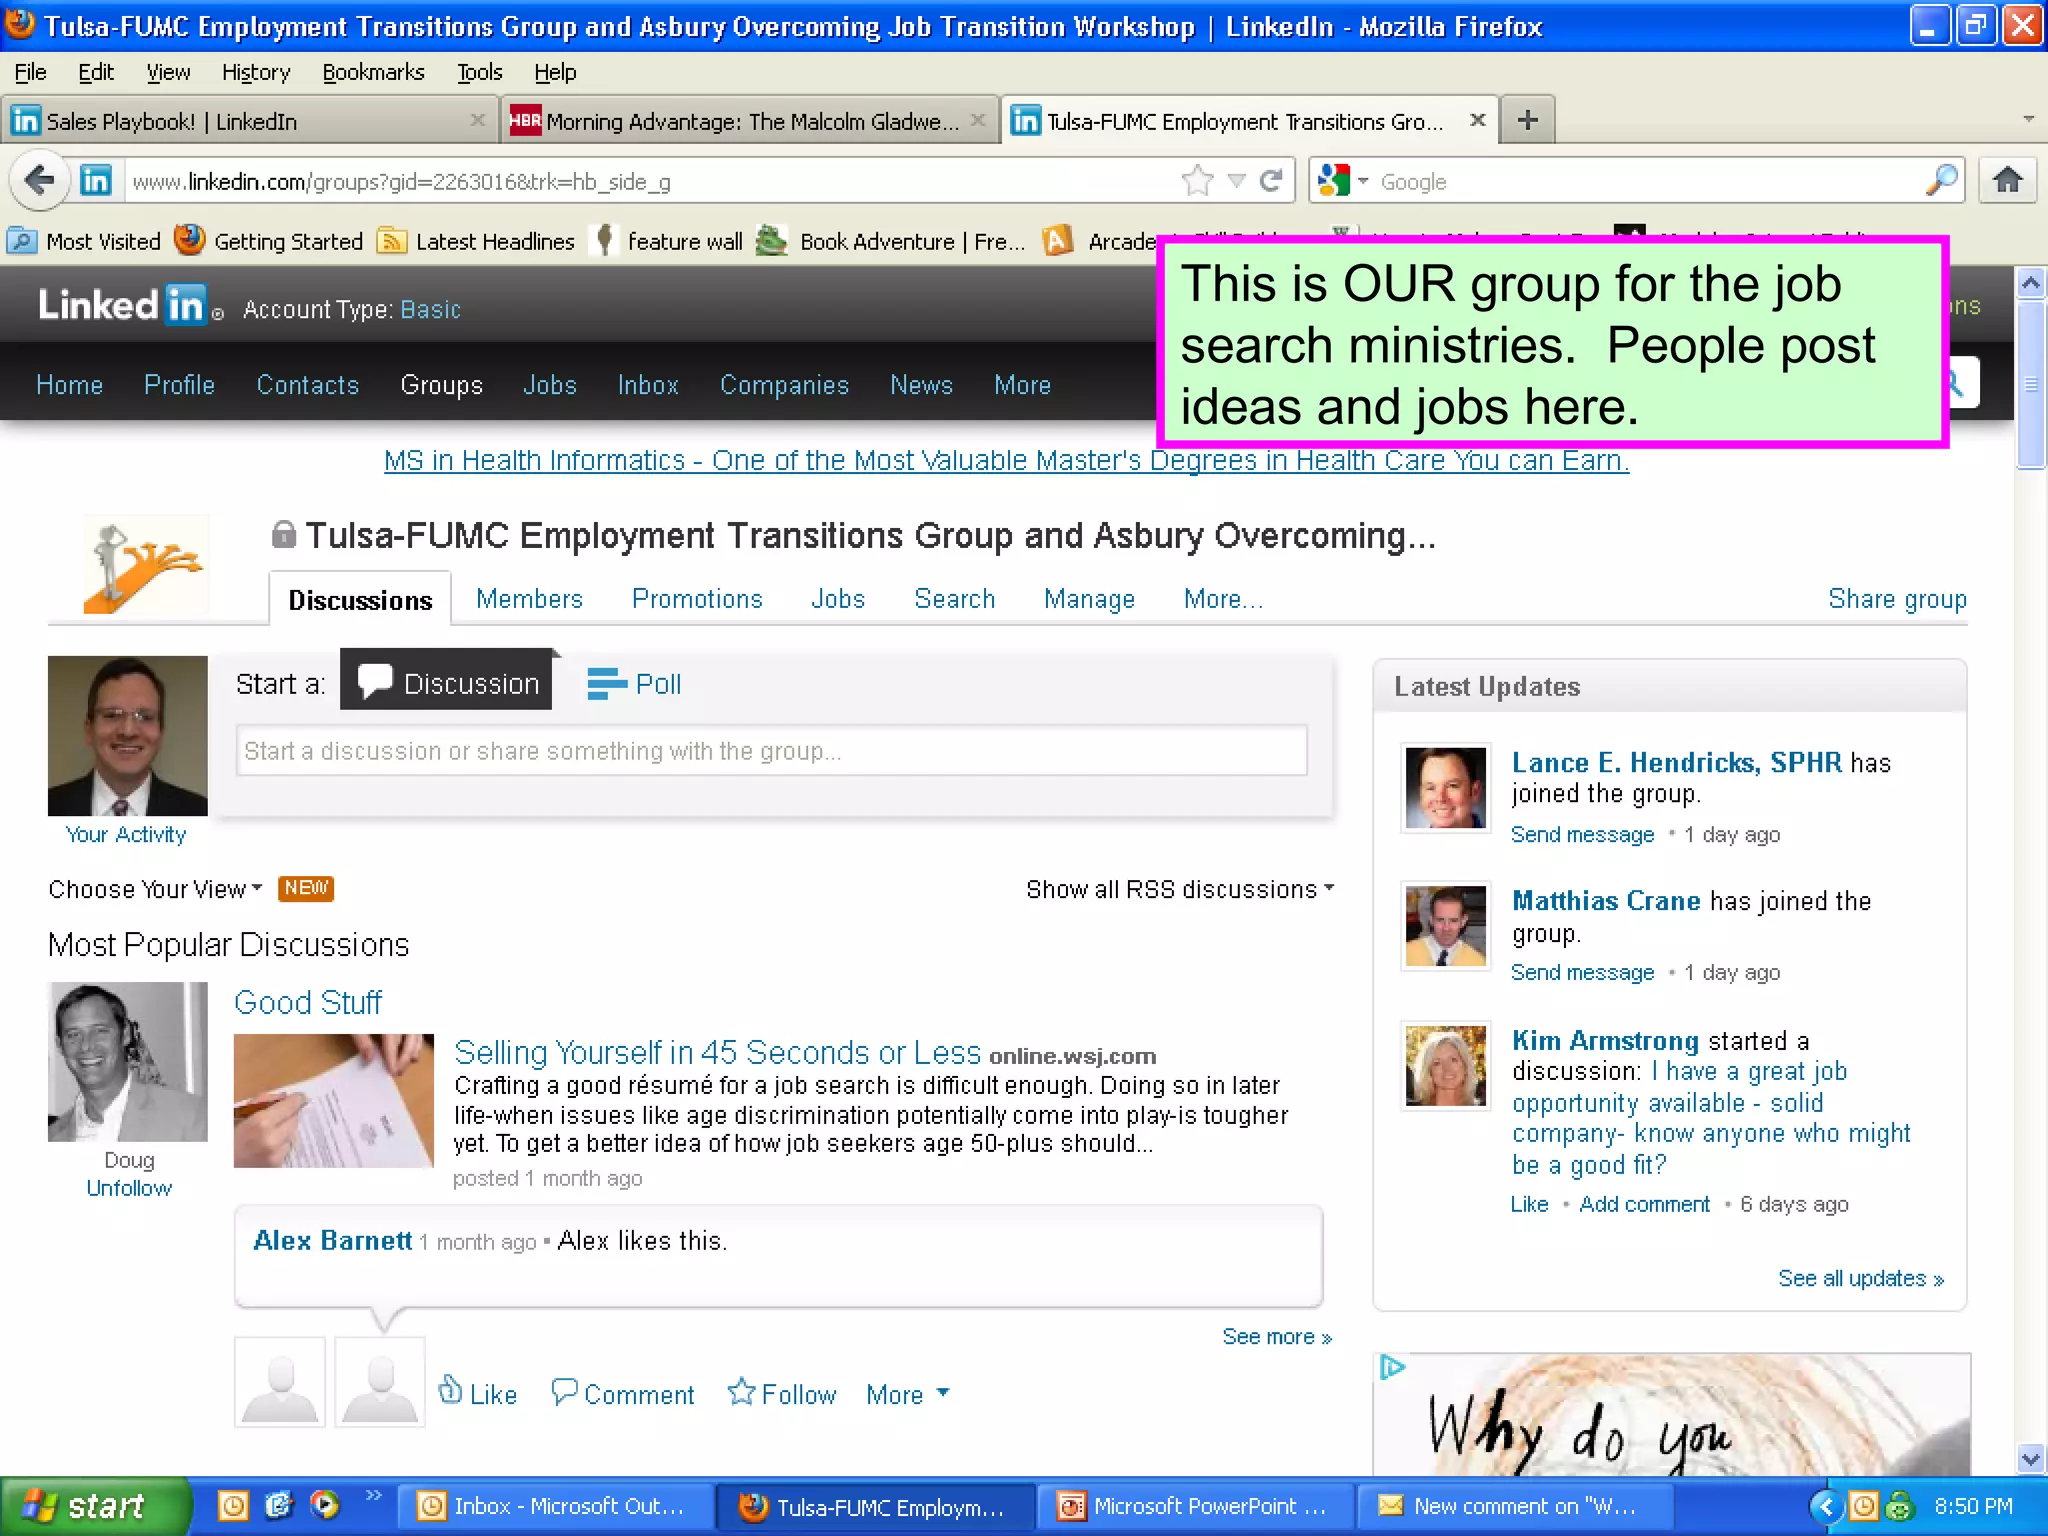2048x1536 pixels.
Task: Open a new tab with plus button
Action: pyautogui.click(x=1527, y=121)
